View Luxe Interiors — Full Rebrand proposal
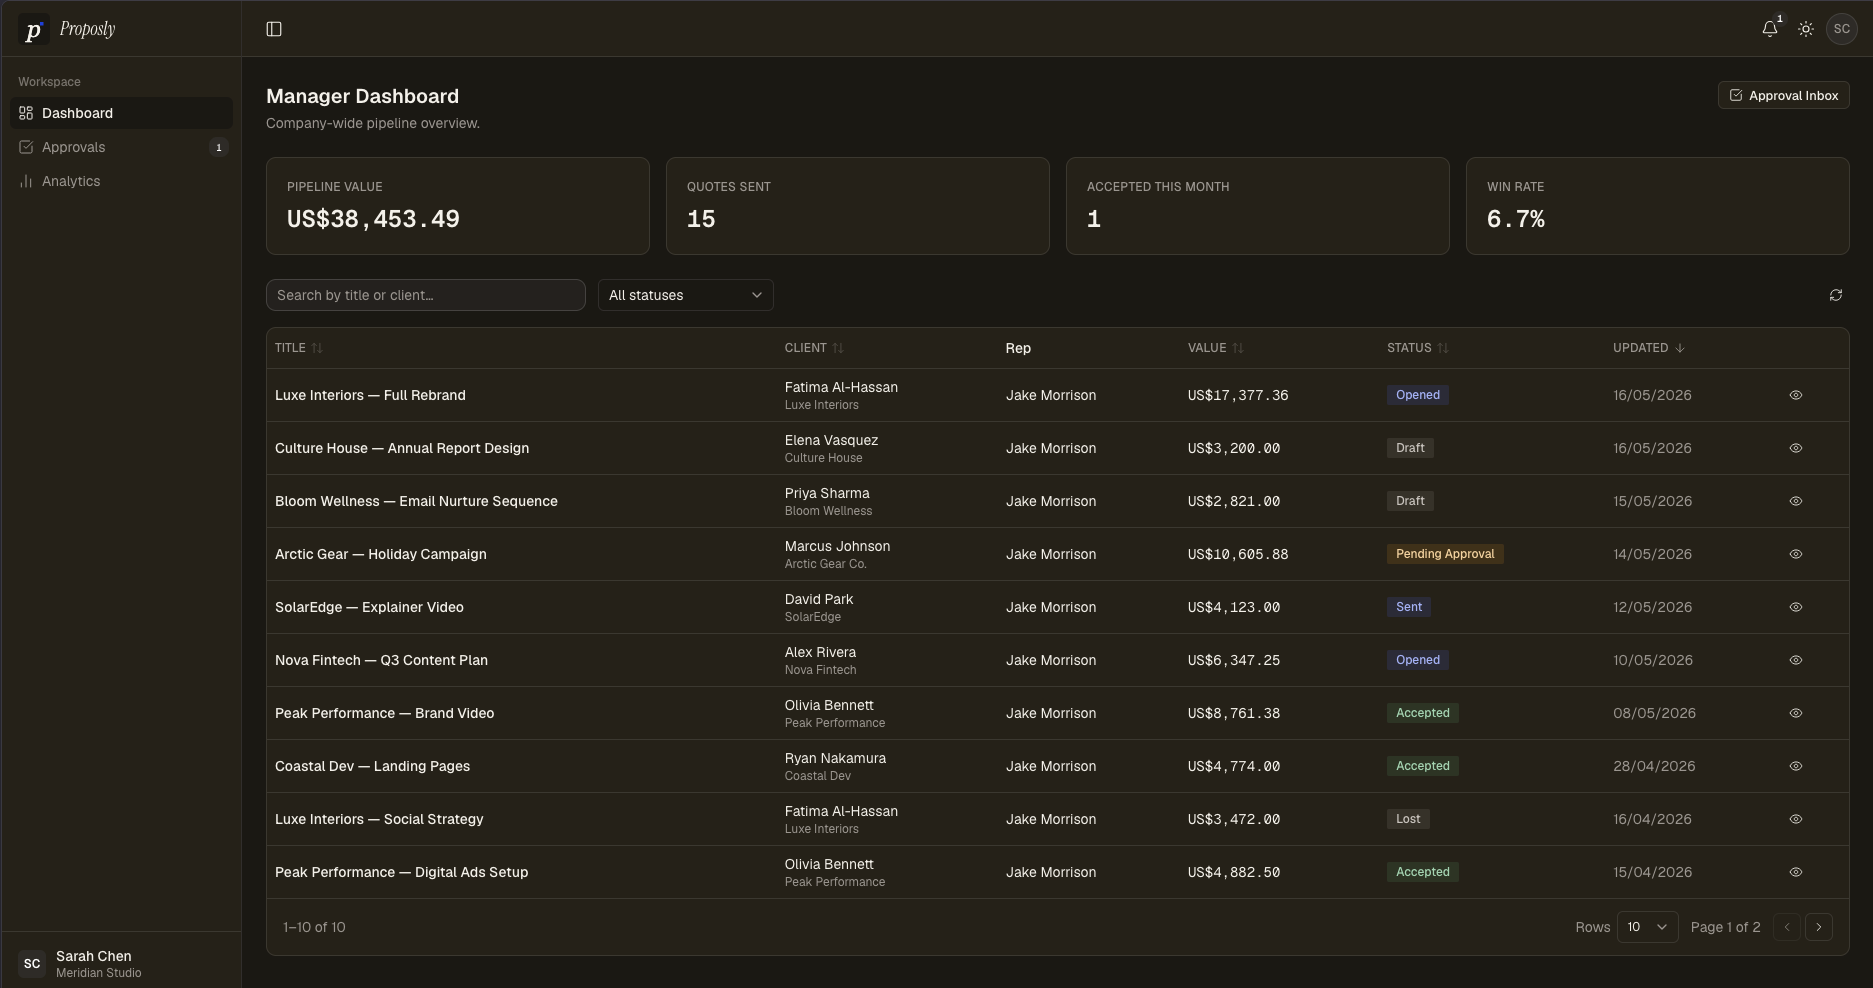 pos(1796,395)
